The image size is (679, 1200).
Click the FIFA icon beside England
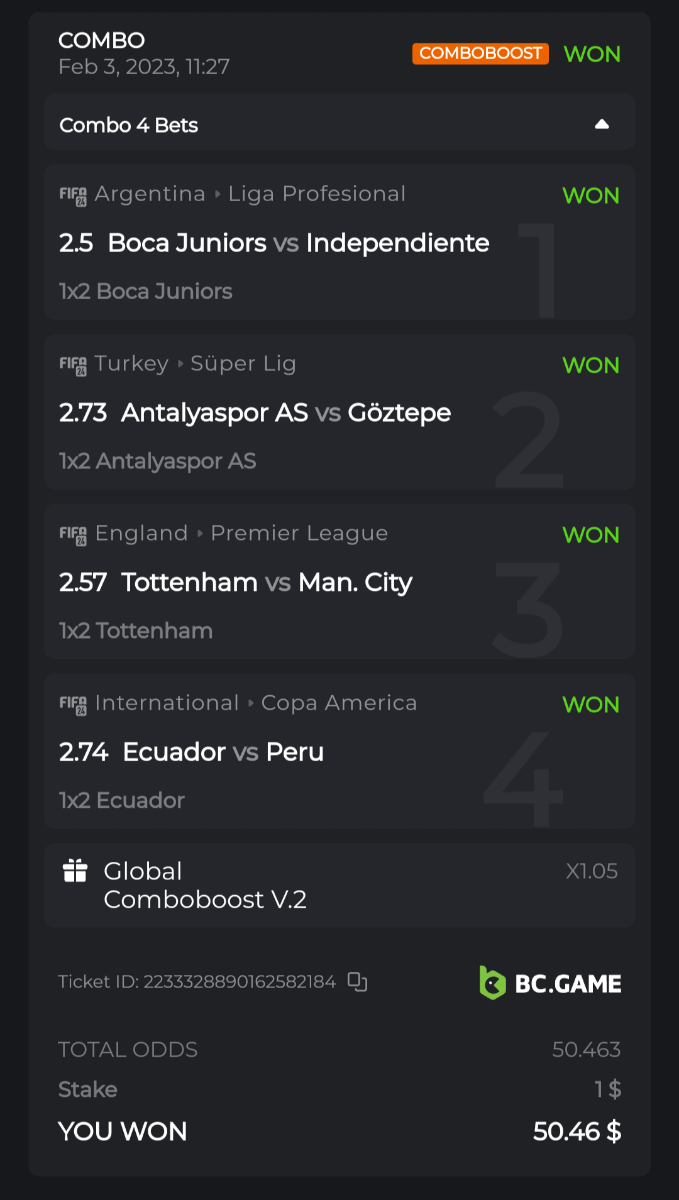73,535
